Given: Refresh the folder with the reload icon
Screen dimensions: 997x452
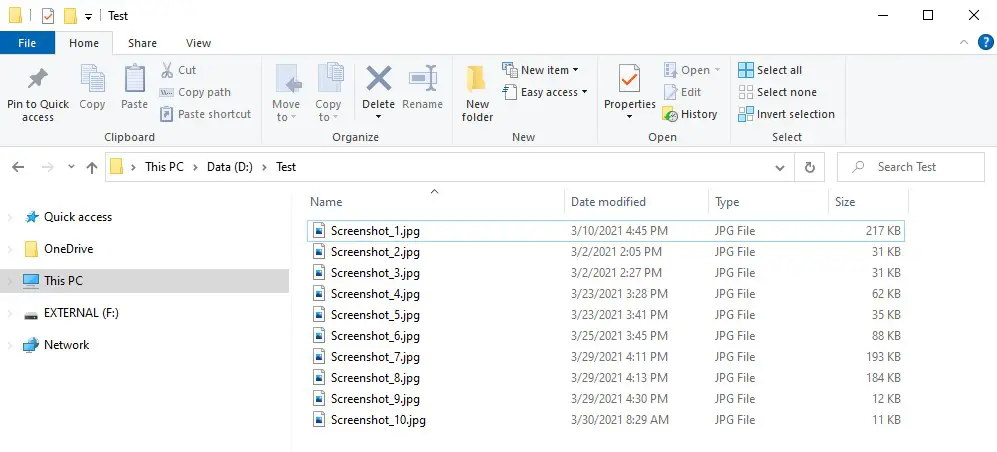Looking at the screenshot, I should tap(809, 167).
